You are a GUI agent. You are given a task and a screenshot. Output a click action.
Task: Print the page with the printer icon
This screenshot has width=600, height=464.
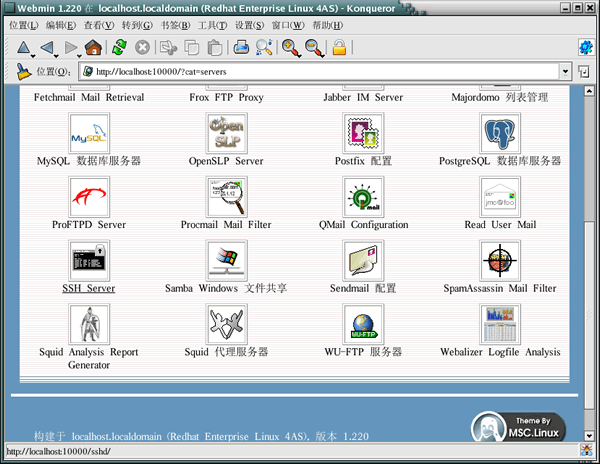[x=241, y=47]
